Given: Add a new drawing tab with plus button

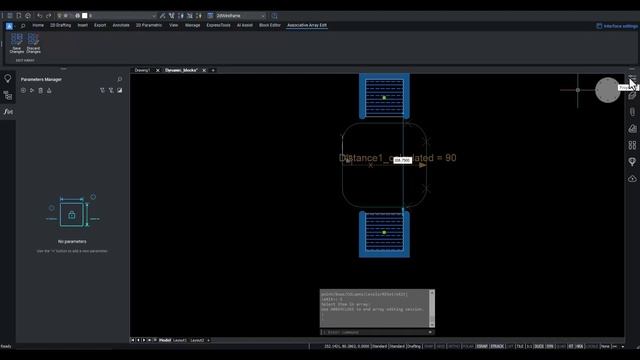Looking at the screenshot, I should coord(213,70).
